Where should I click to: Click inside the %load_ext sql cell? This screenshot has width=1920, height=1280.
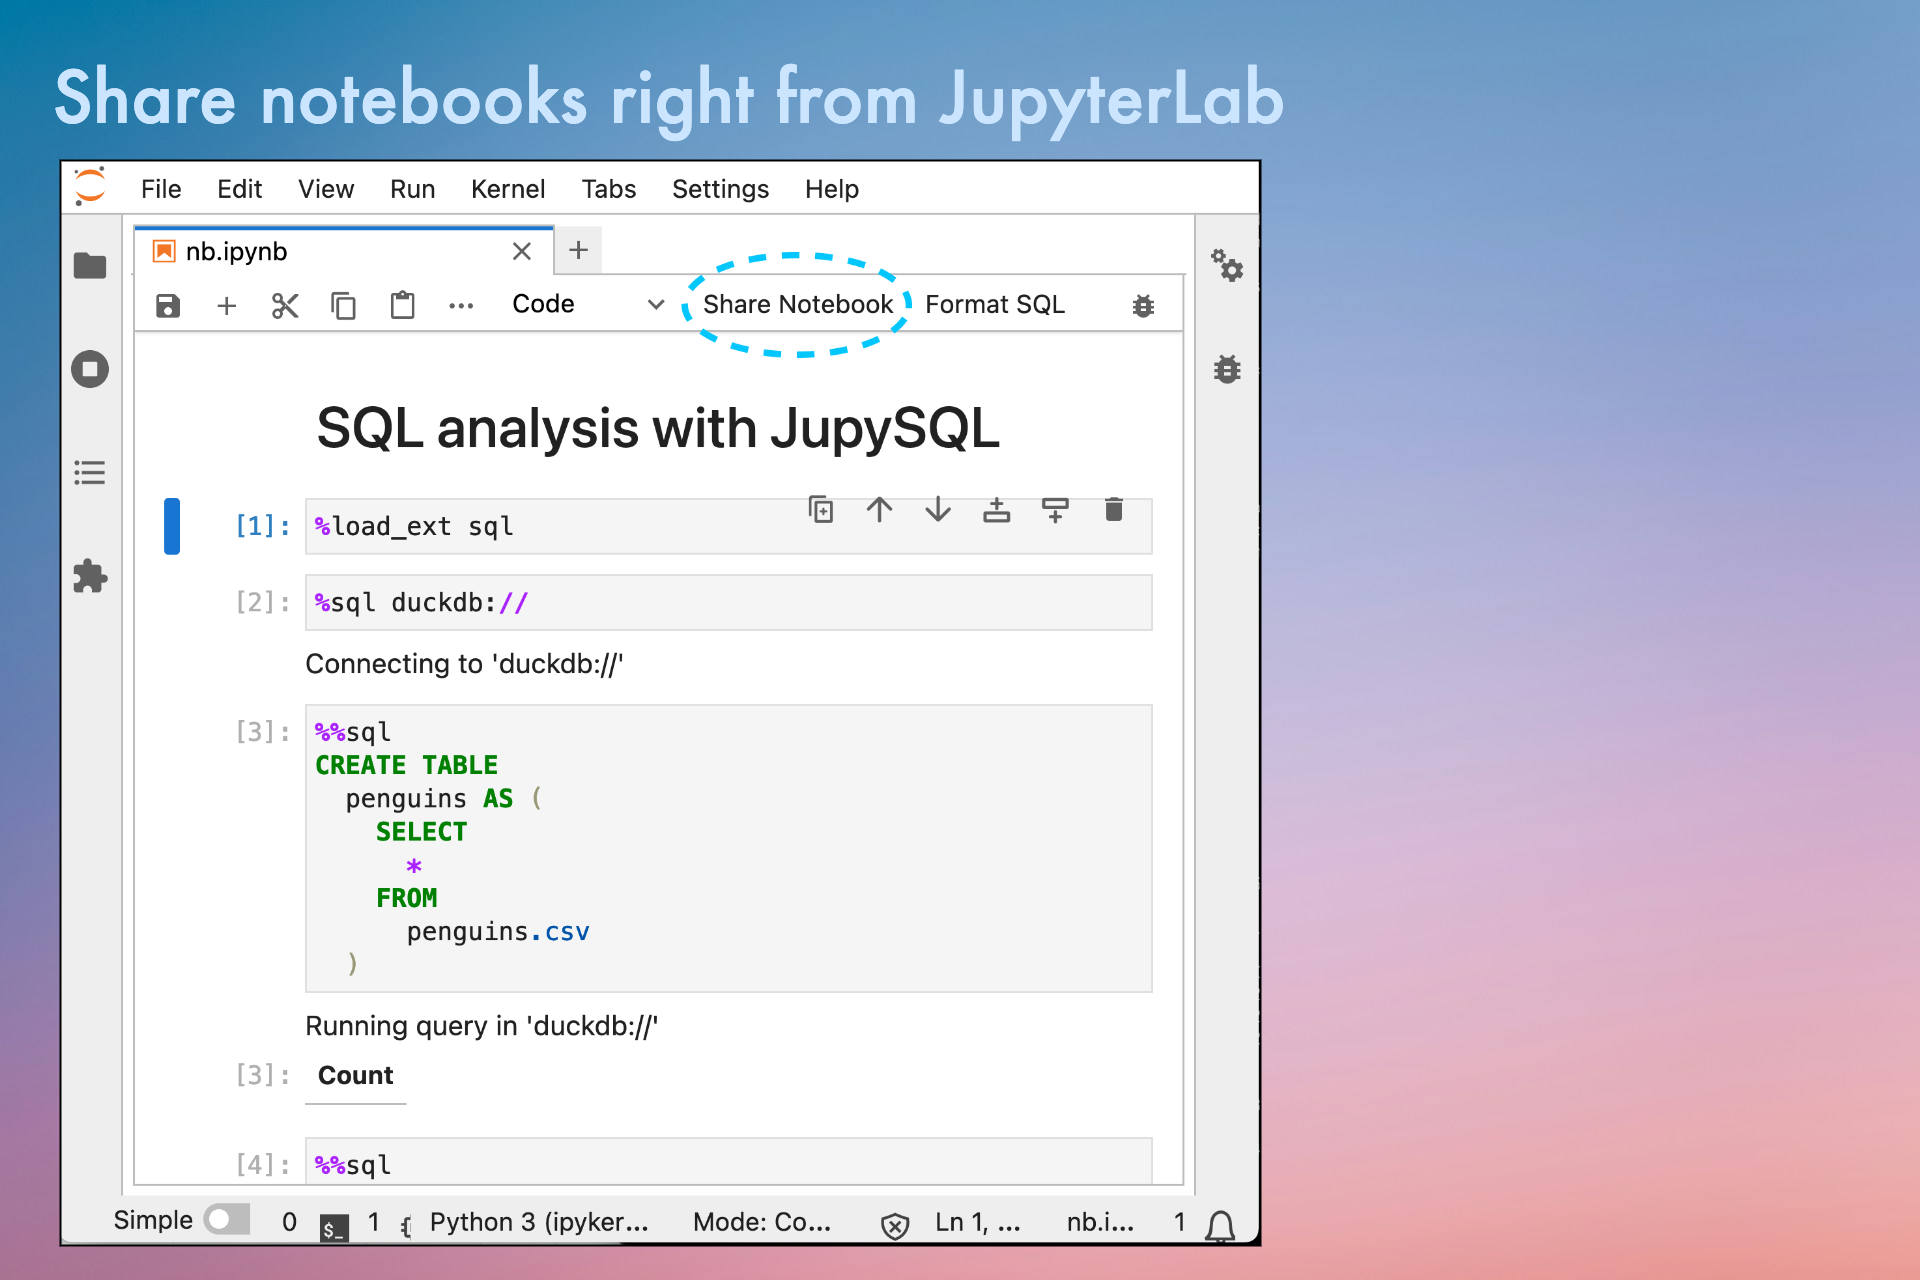(728, 527)
